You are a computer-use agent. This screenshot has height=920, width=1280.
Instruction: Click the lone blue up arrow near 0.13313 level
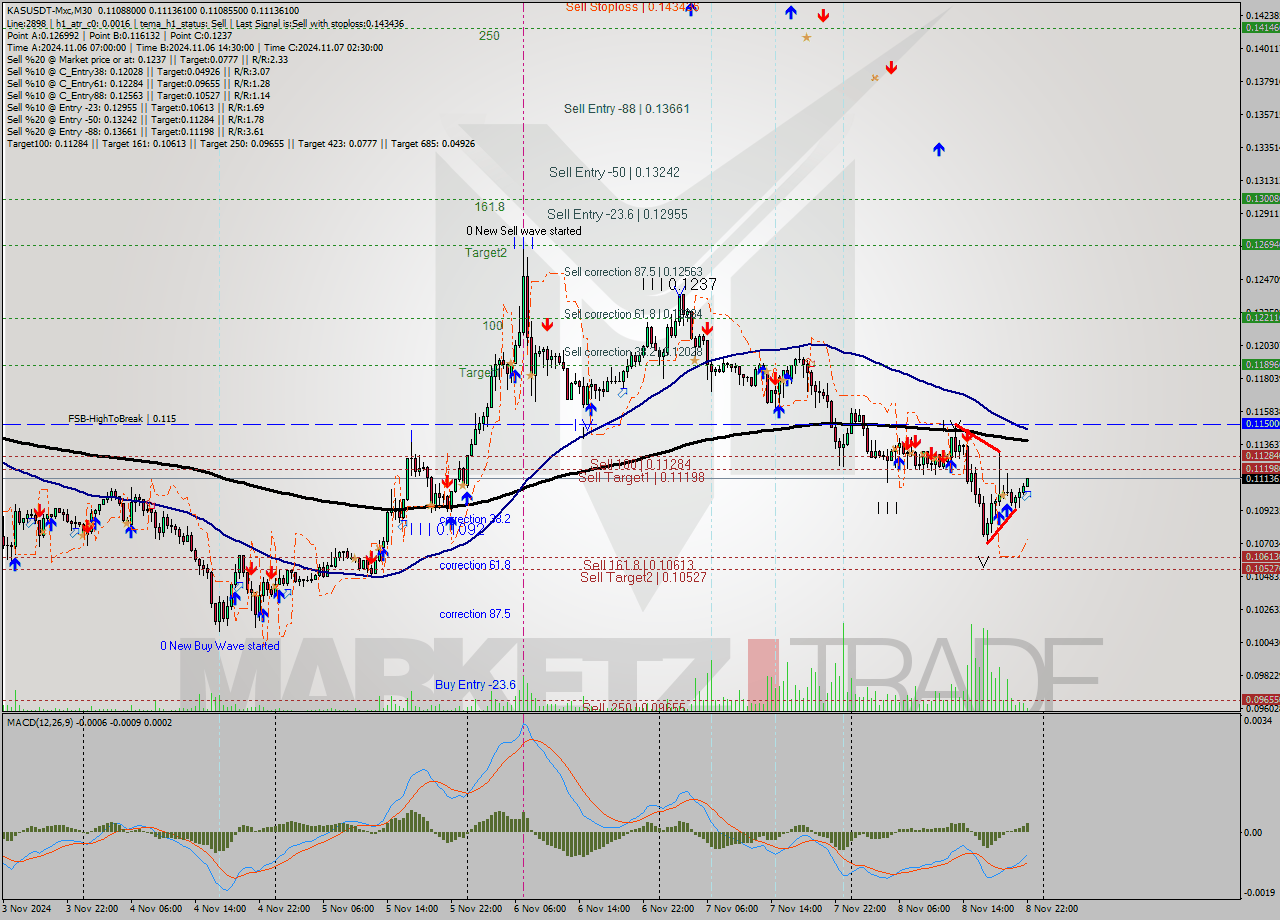pos(939,149)
